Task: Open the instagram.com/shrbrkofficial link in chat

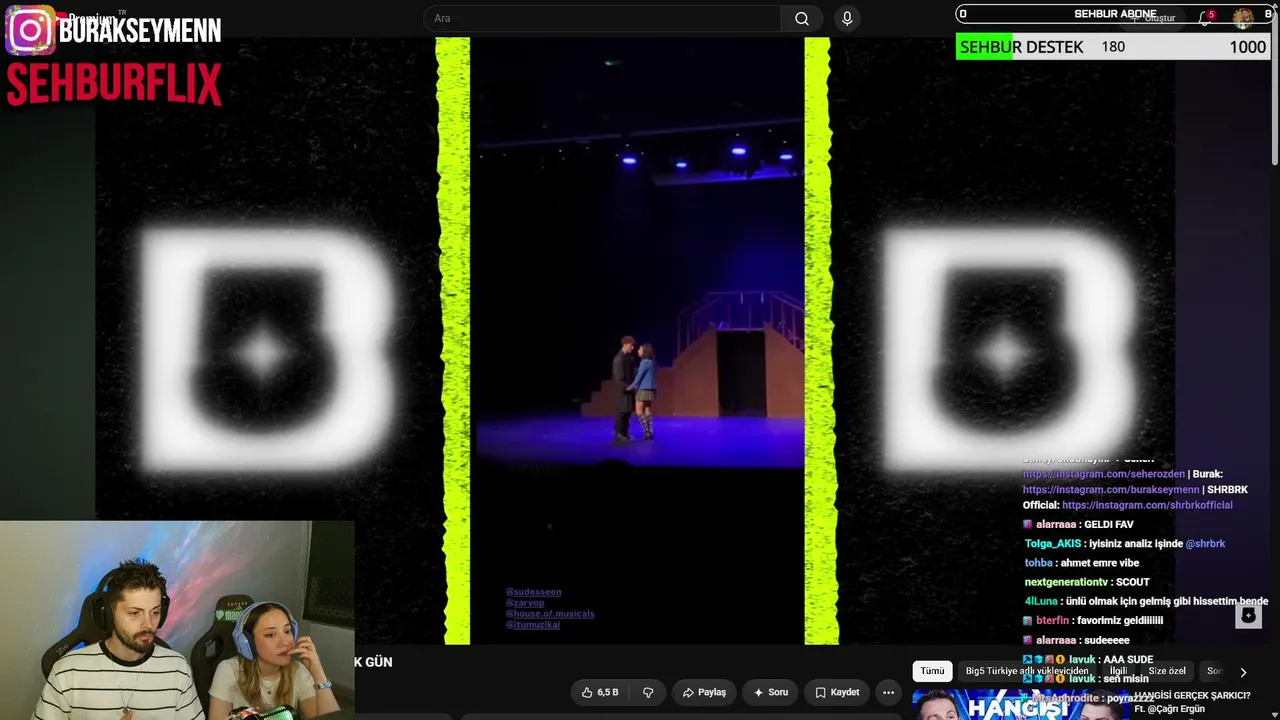Action: pos(1147,505)
